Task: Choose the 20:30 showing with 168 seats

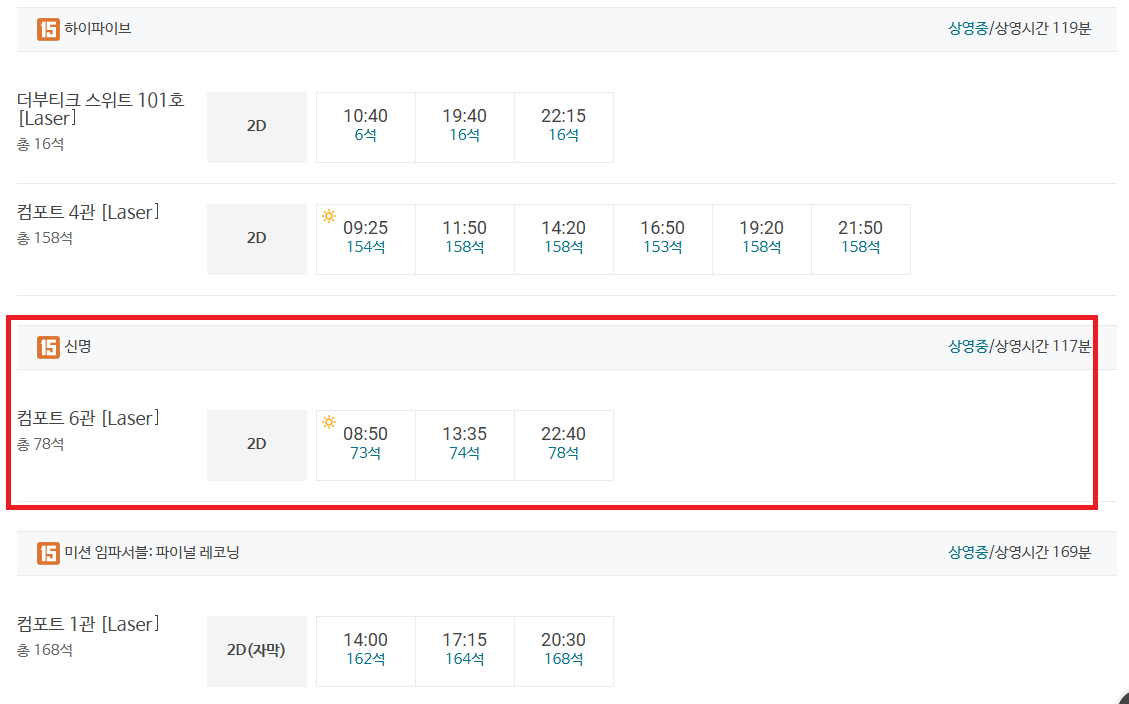Action: tap(564, 651)
